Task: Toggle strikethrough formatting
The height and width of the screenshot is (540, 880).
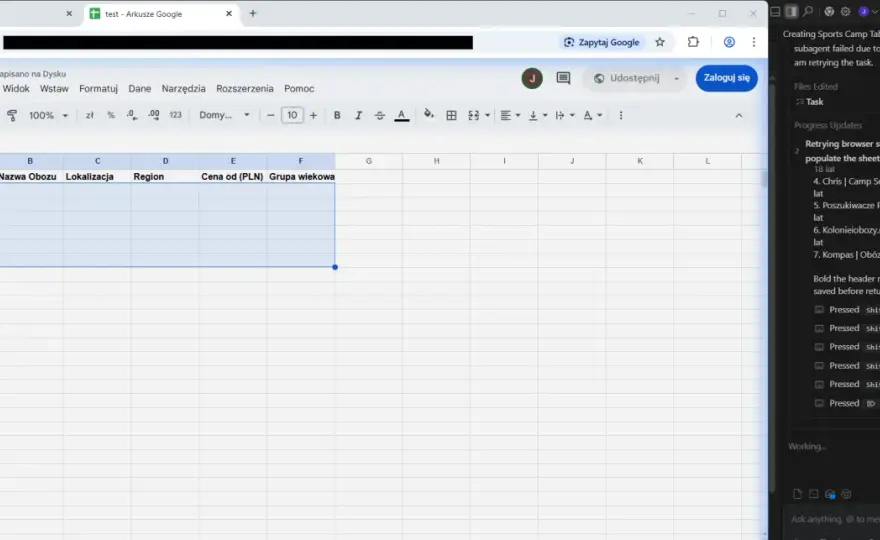Action: click(379, 115)
